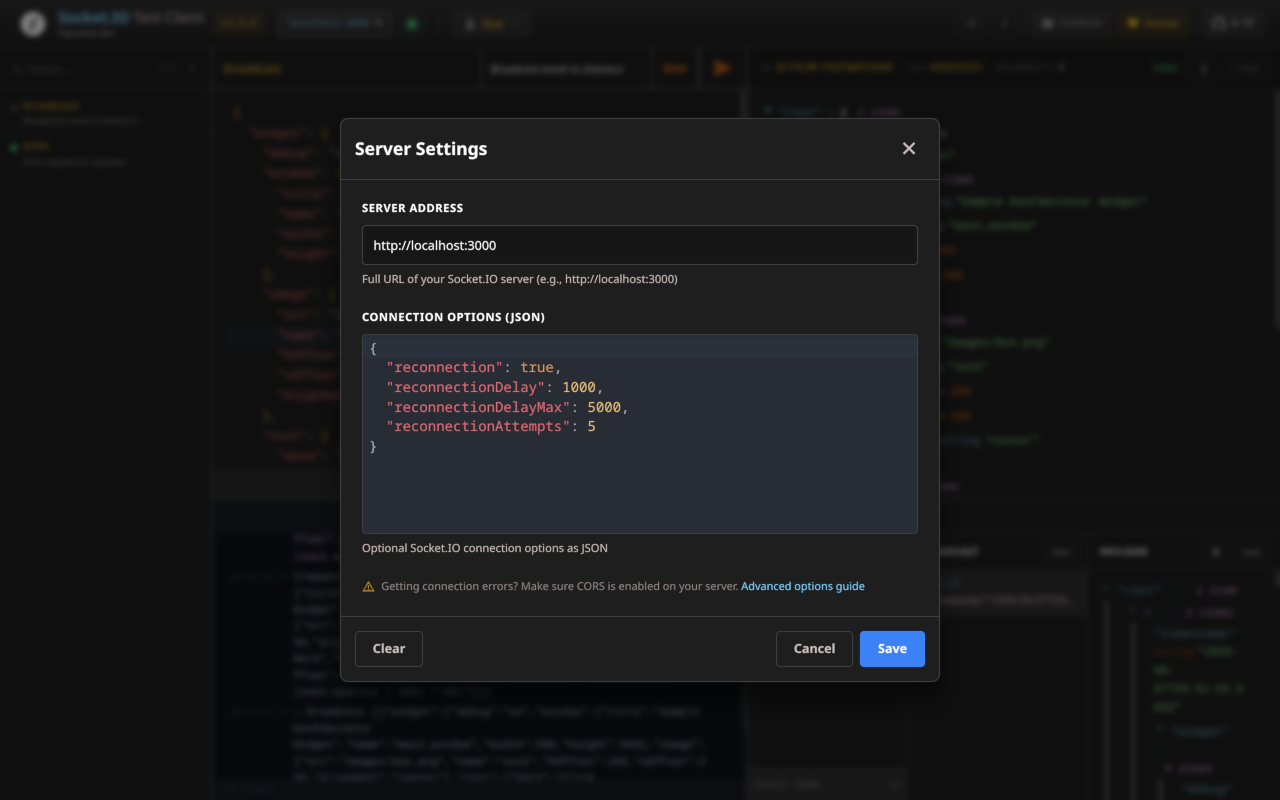
Task: Click the "reconnectionDelay" key in the JSON
Action: click(466, 387)
